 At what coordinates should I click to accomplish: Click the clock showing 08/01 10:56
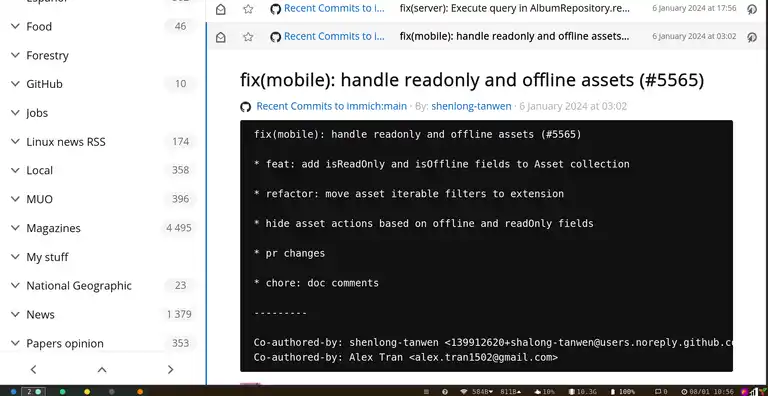click(x=707, y=392)
